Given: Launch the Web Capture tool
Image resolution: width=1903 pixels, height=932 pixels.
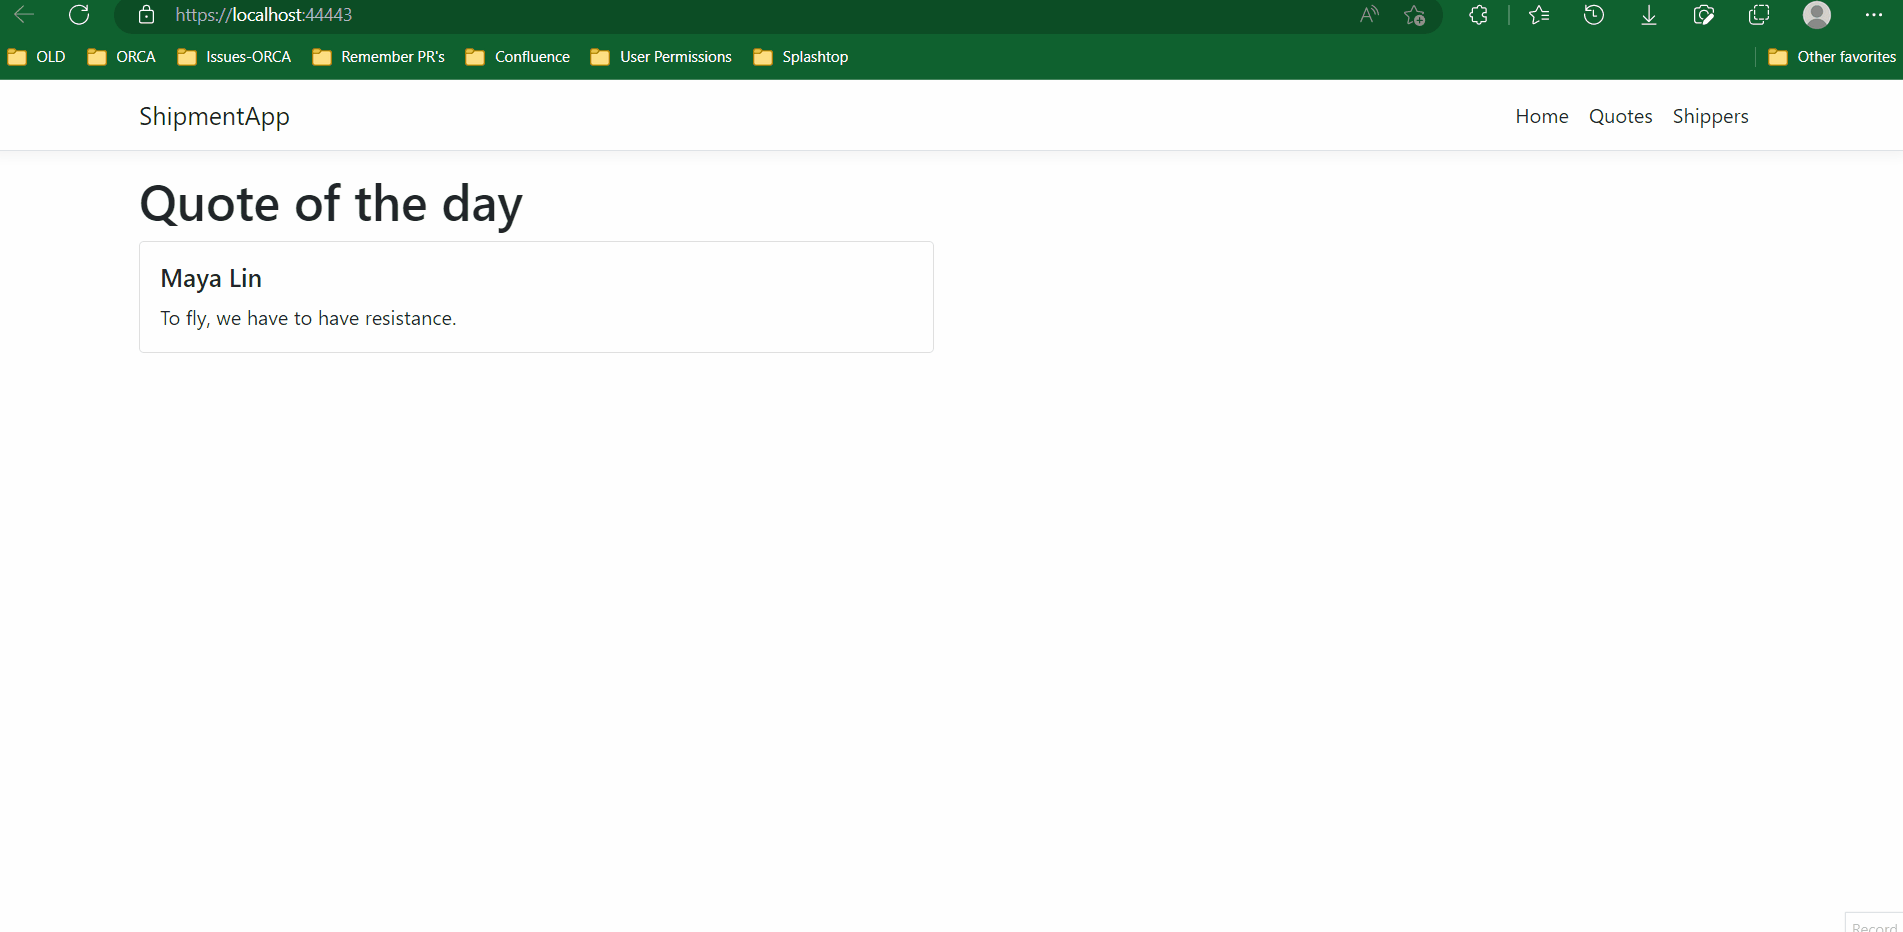Looking at the screenshot, I should [x=1703, y=15].
